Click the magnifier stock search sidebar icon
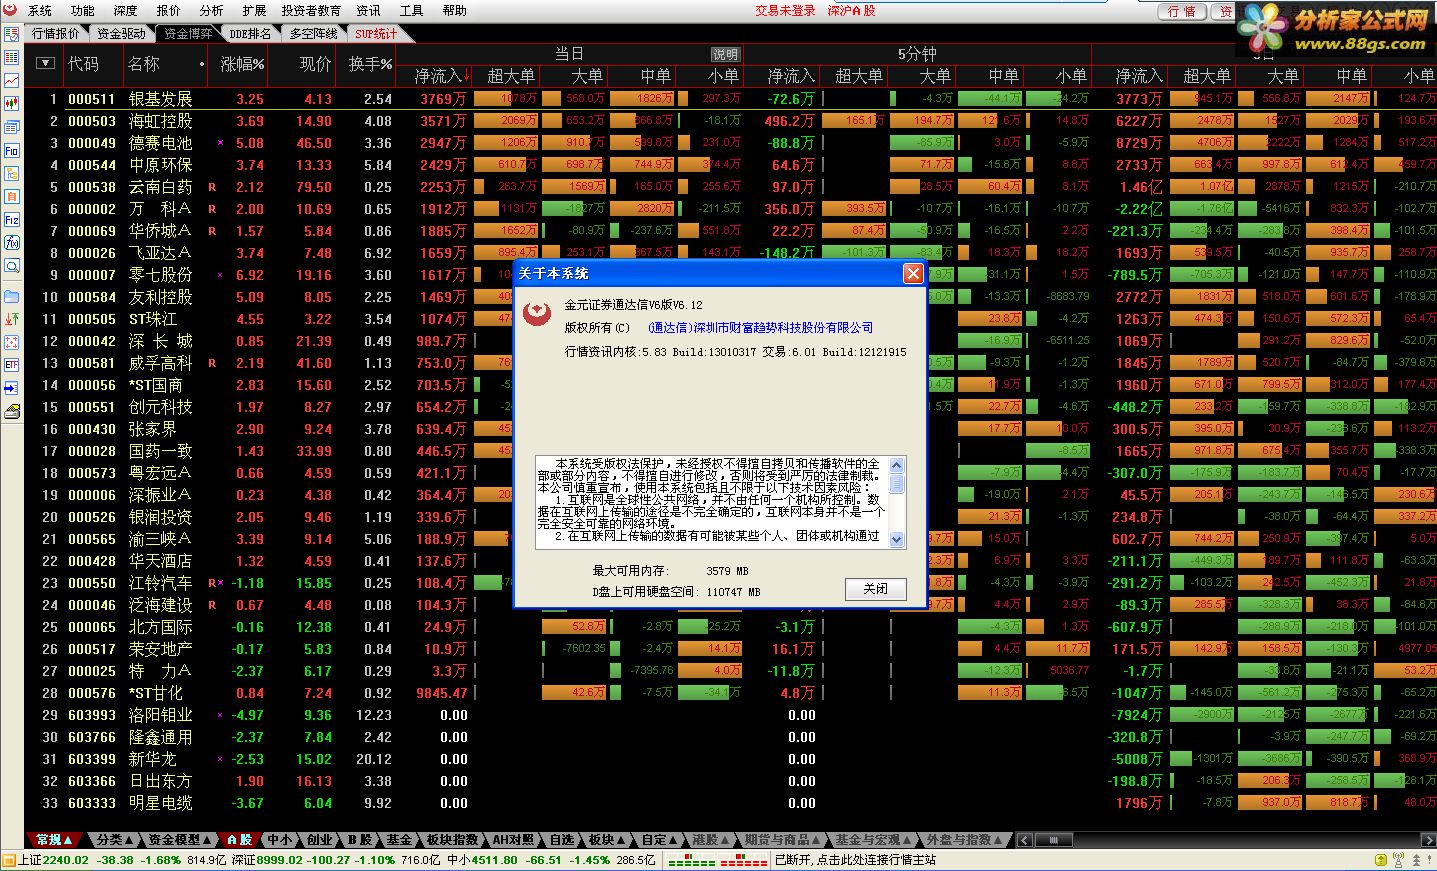1437x871 pixels. (12, 265)
